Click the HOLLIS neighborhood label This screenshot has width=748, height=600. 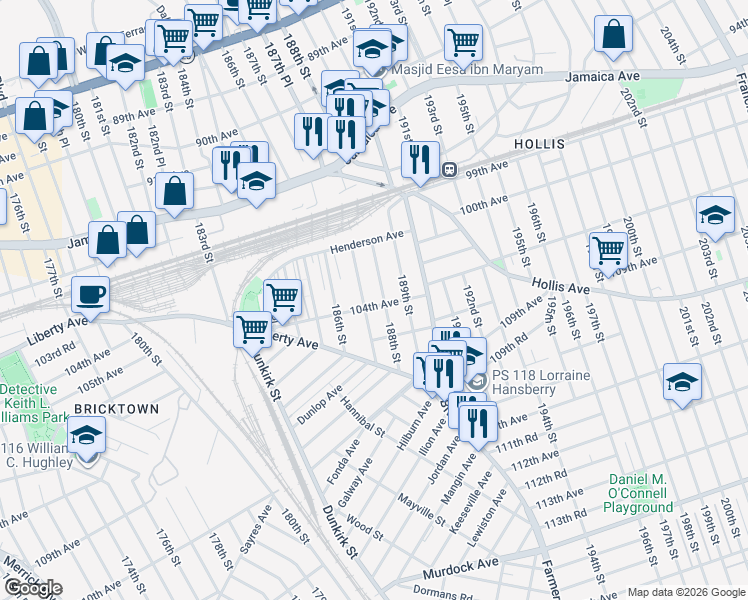coord(540,144)
